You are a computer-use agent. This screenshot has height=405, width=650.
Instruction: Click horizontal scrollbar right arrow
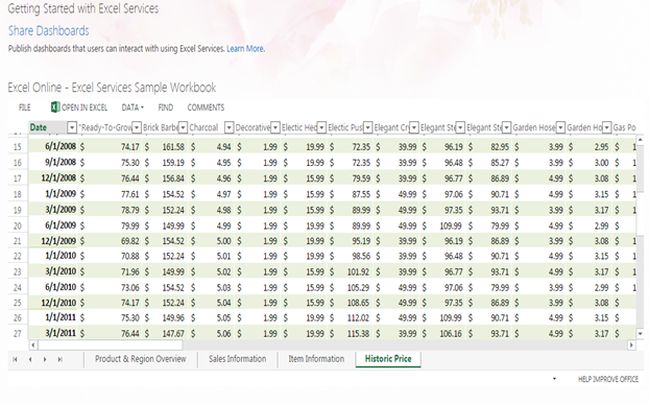click(x=631, y=345)
